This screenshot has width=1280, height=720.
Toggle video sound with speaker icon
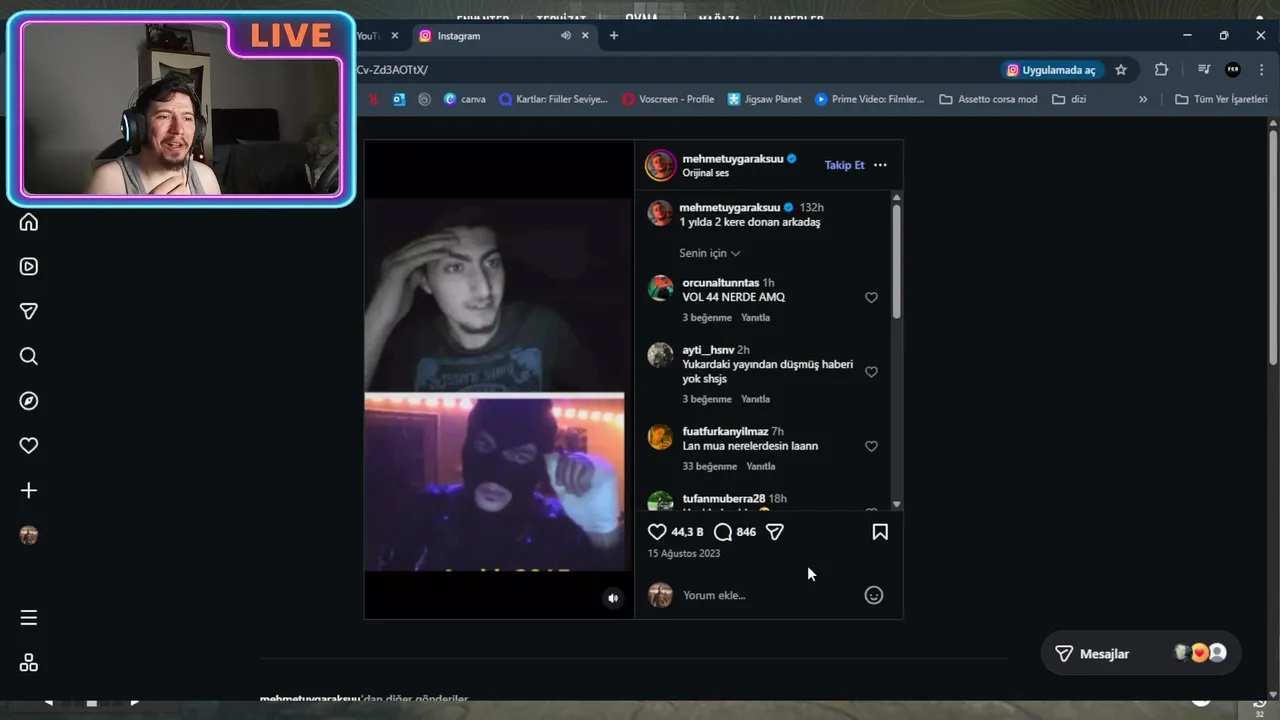(613, 598)
